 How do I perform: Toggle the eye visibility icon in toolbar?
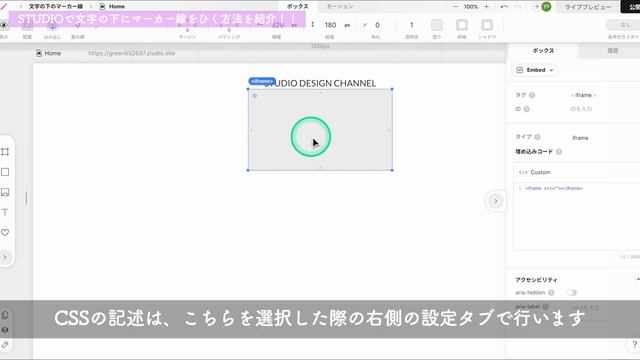(x=4, y=25)
